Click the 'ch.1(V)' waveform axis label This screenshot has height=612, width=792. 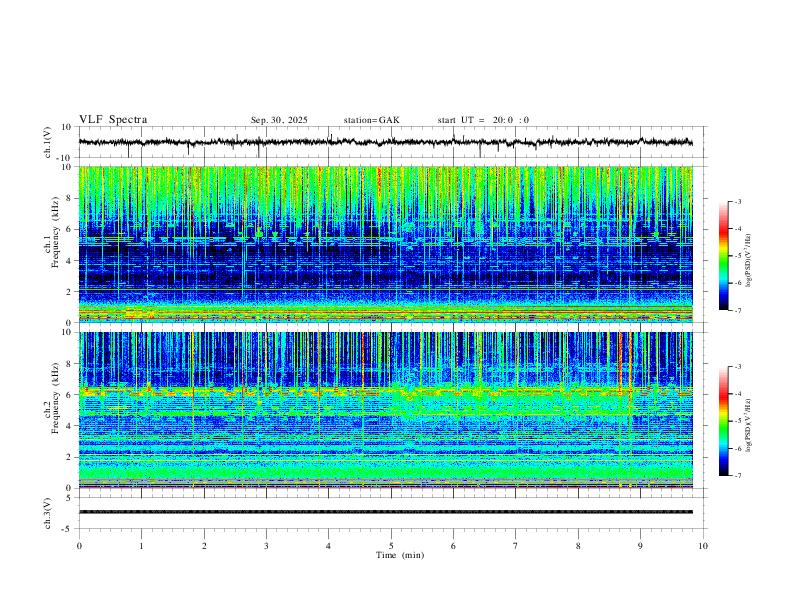tap(48, 142)
